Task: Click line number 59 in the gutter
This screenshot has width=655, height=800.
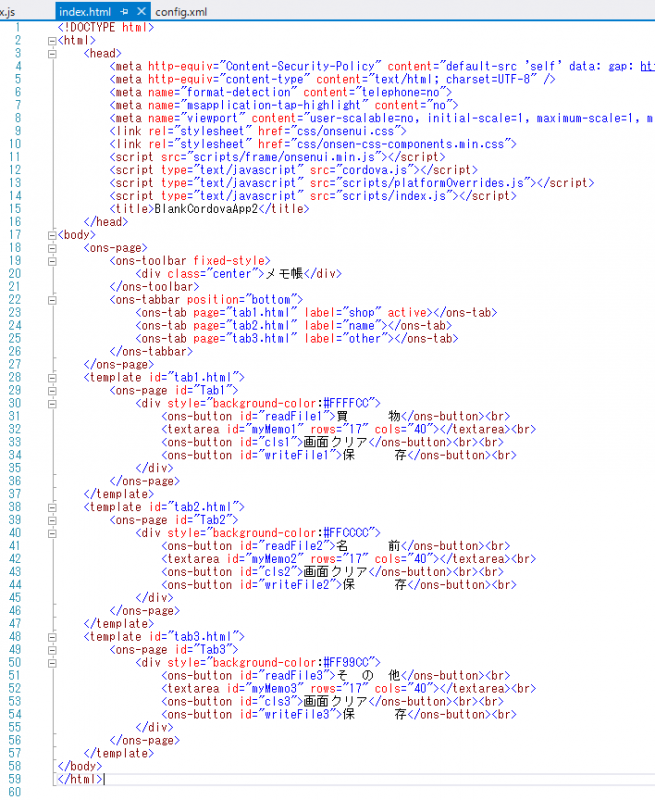Action: [16, 778]
